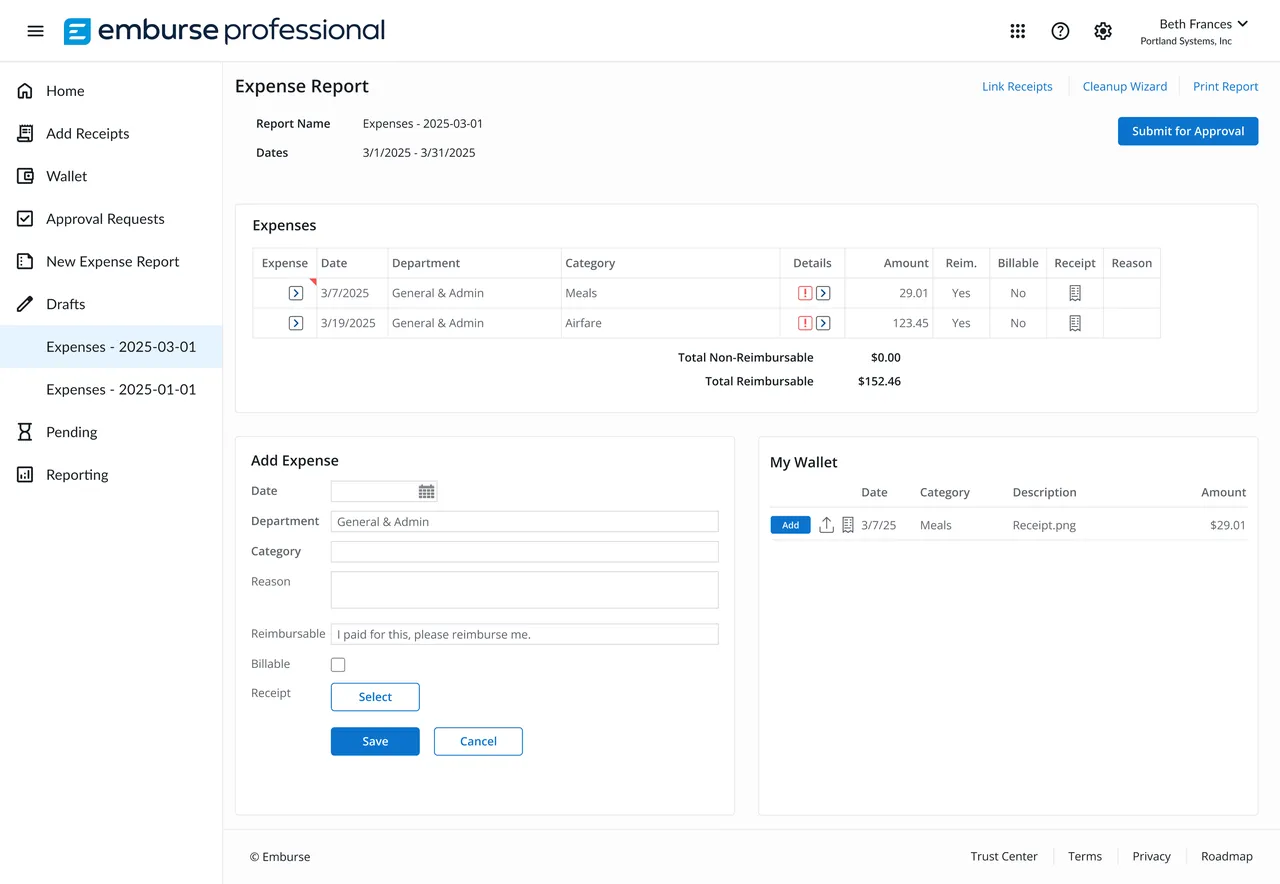The height and width of the screenshot is (884, 1280).
Task: Open the Terms footer link
Action: (x=1085, y=857)
